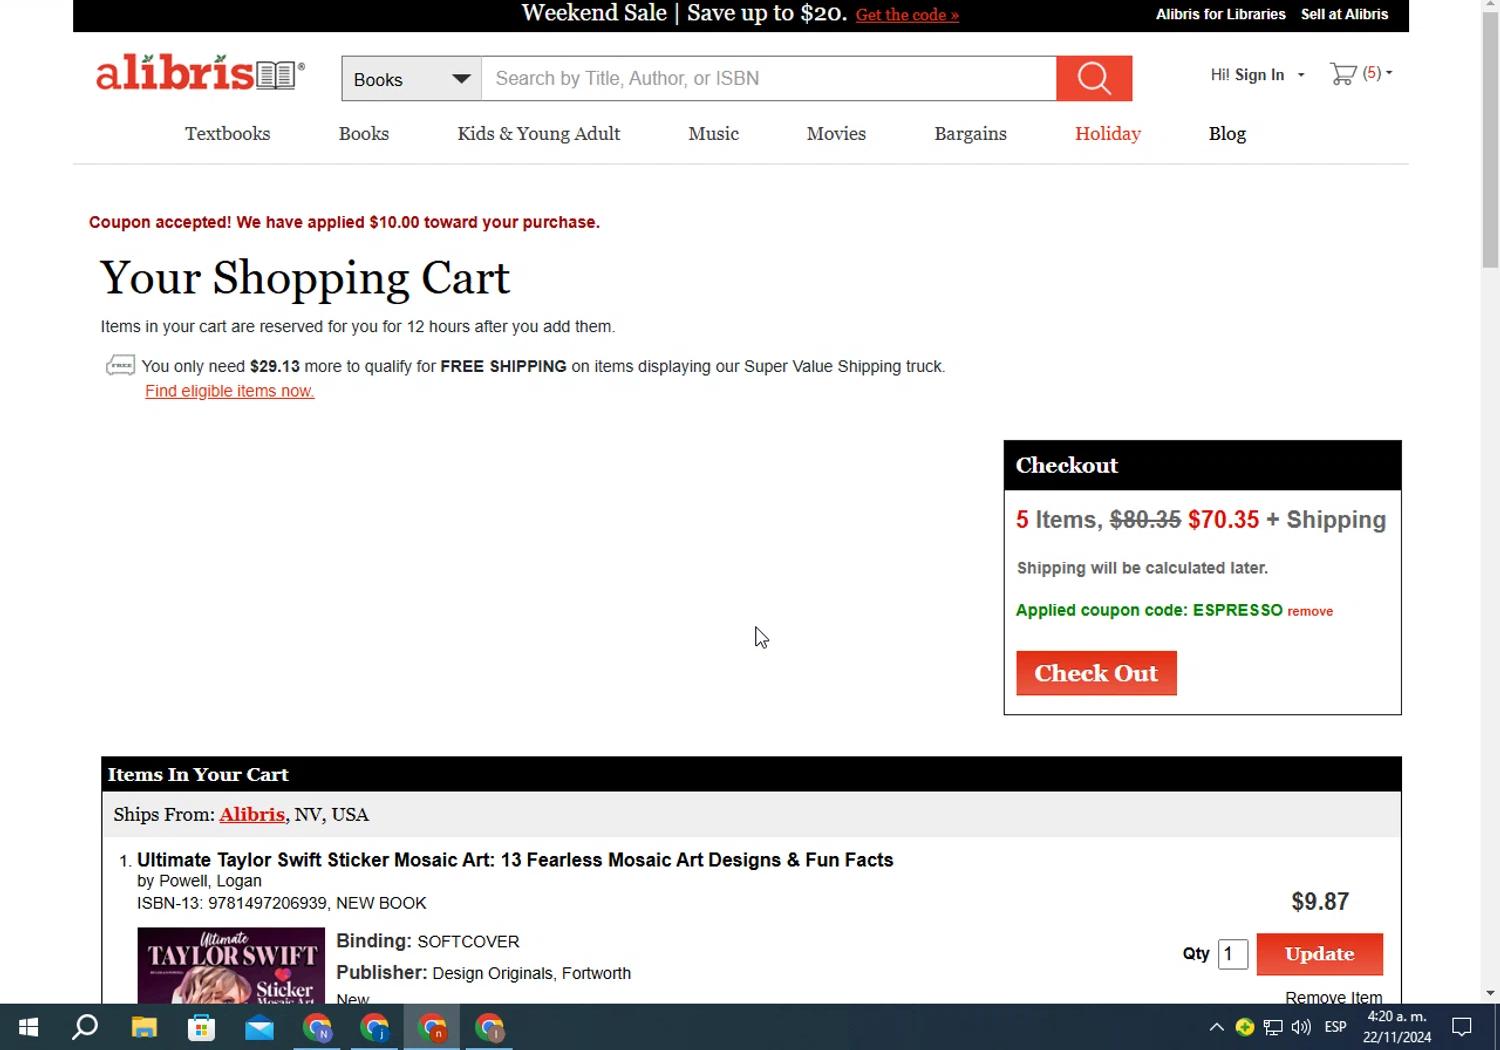Click scrollbar up arrow
1500x1050 pixels.
coord(1490,6)
